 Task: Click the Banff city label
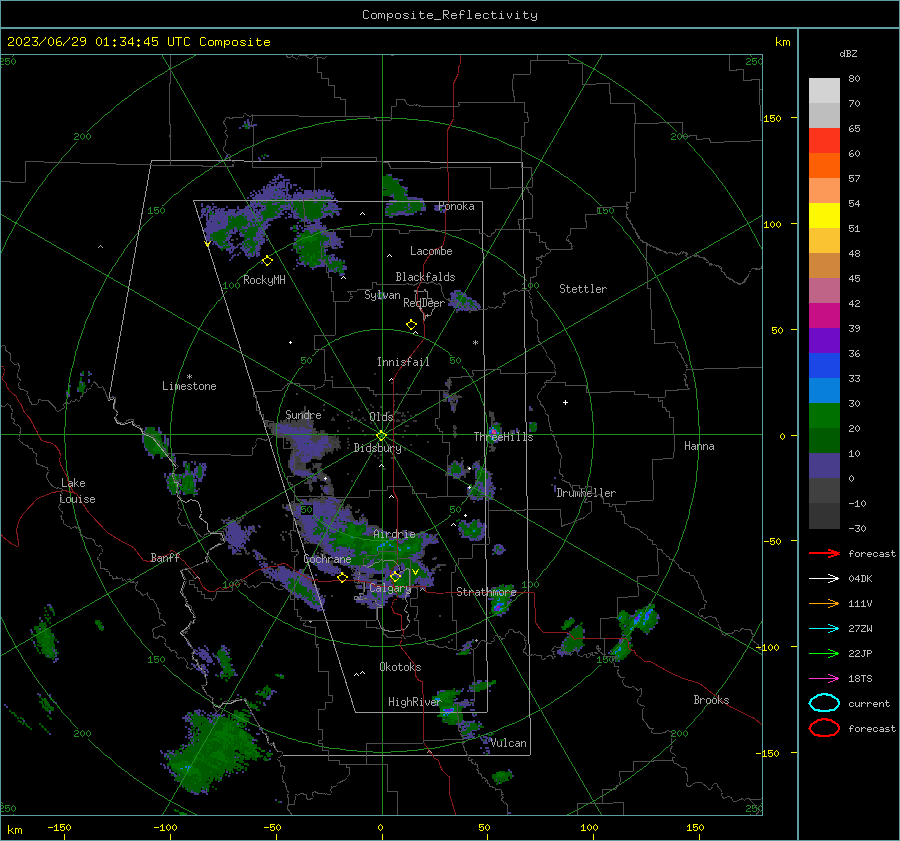[x=165, y=557]
